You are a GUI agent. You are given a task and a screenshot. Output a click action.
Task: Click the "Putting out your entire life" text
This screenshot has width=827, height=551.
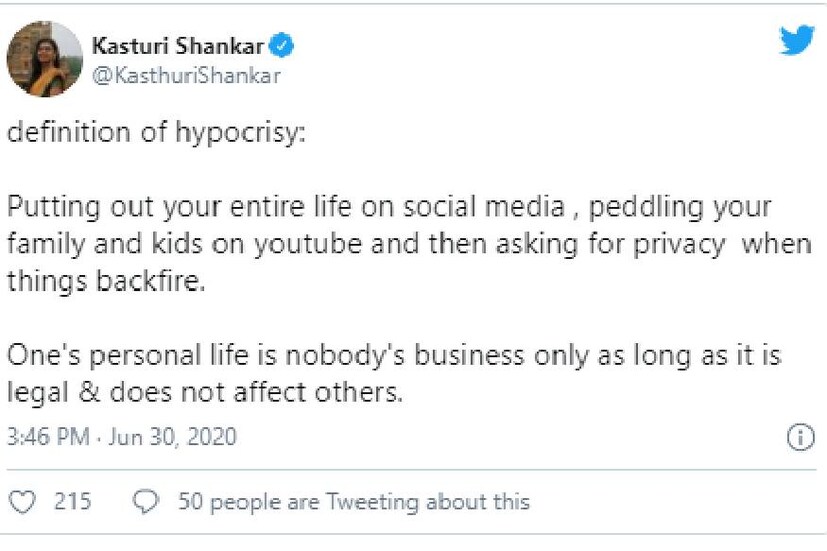click(150, 208)
